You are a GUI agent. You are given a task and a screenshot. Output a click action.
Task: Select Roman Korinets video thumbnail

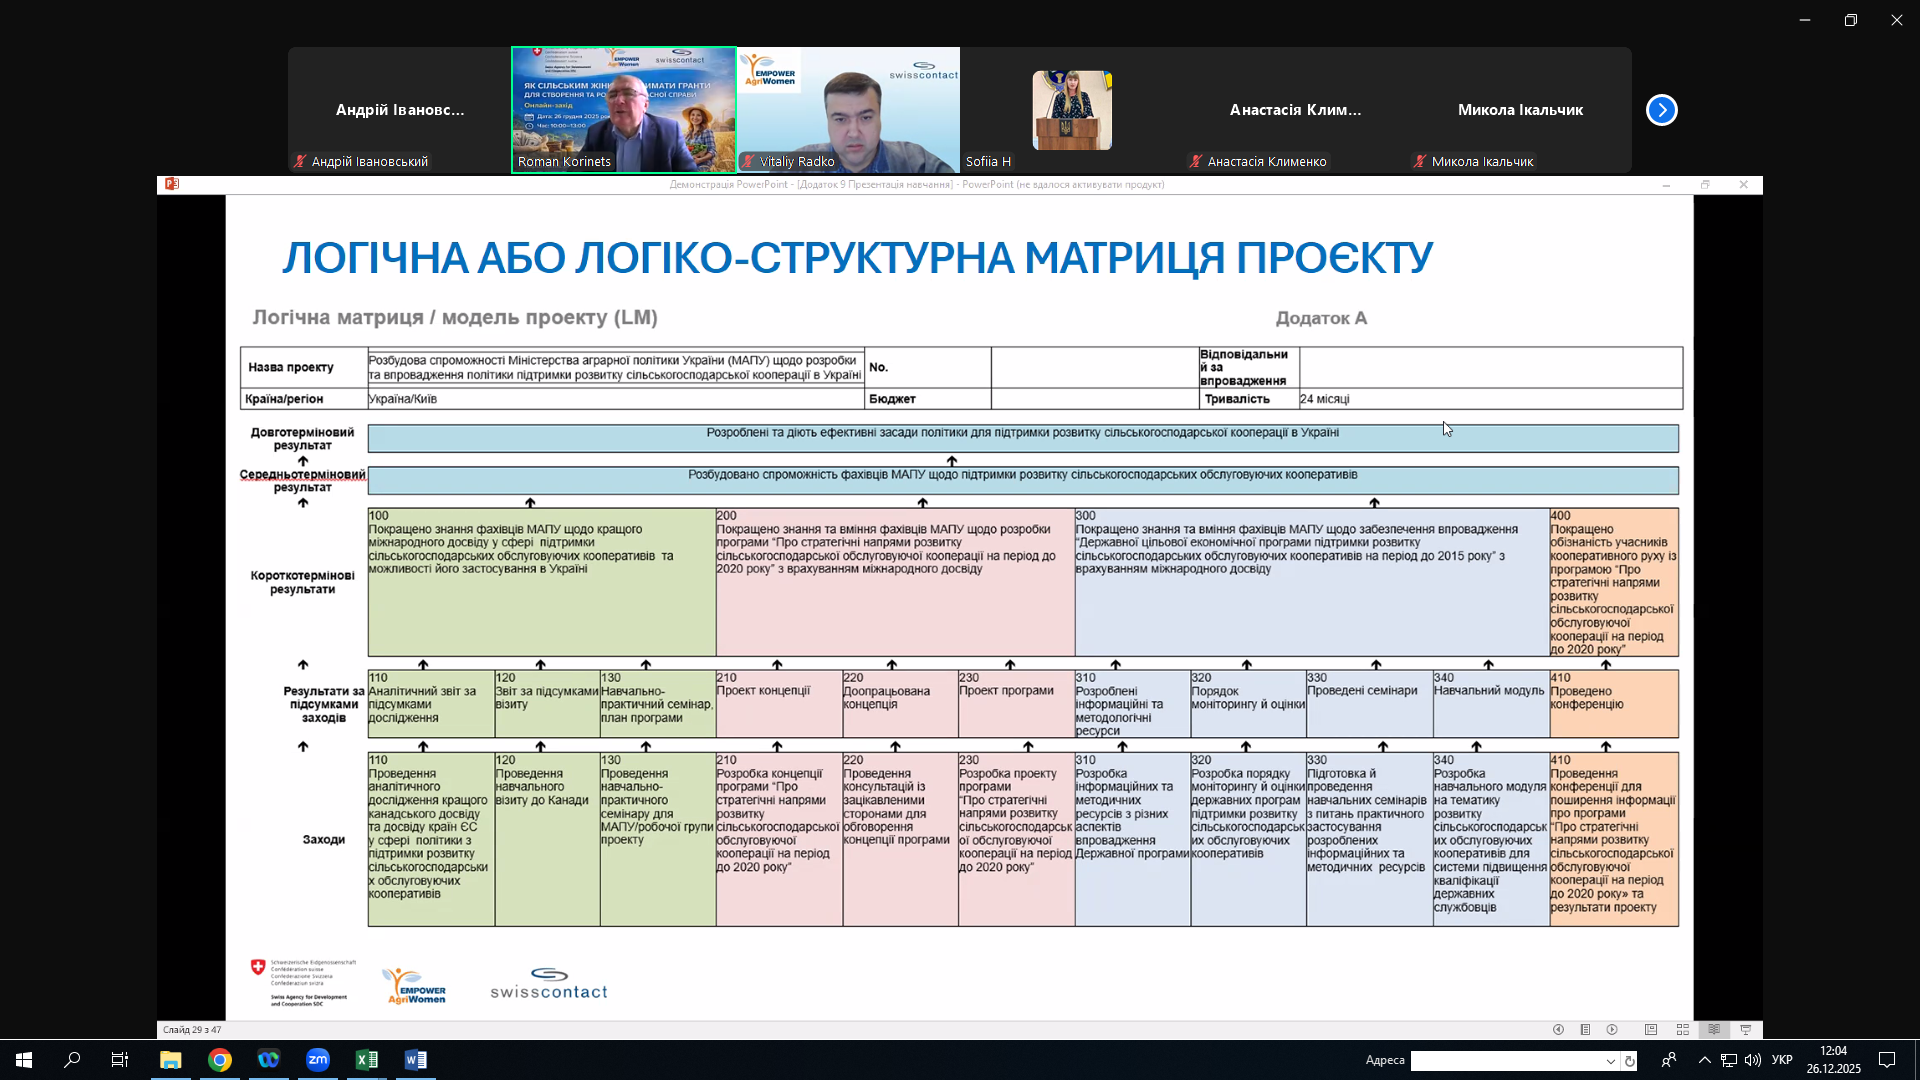click(x=624, y=110)
